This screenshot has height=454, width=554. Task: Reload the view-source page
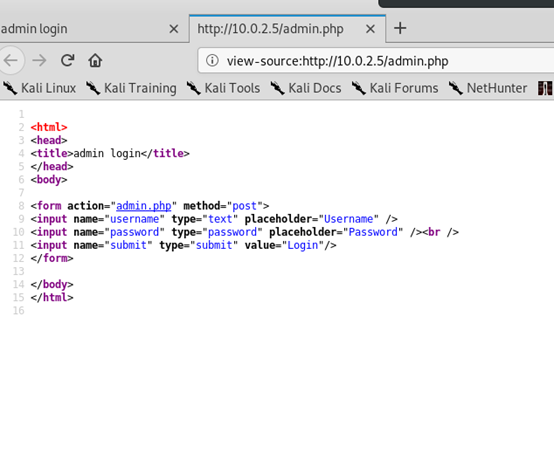point(67,60)
